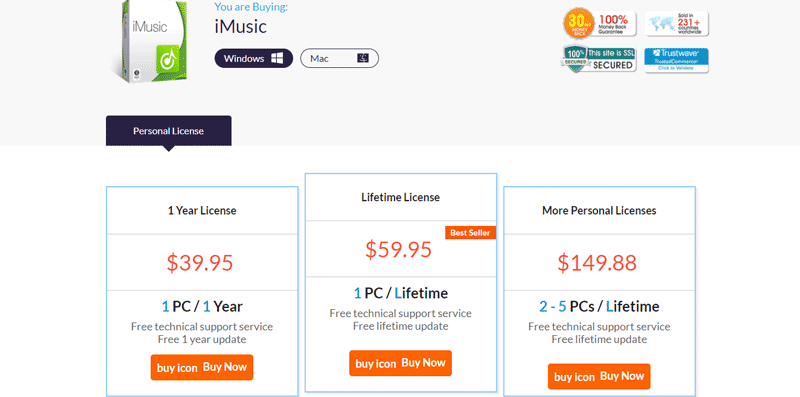This screenshot has width=800, height=397.
Task: Buy the Lifetime License now
Action: [401, 363]
